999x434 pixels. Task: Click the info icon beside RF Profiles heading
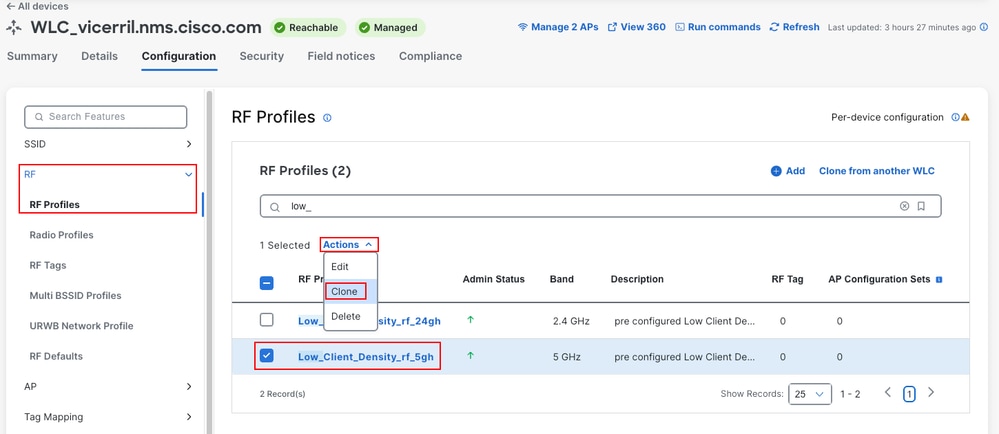coord(327,118)
